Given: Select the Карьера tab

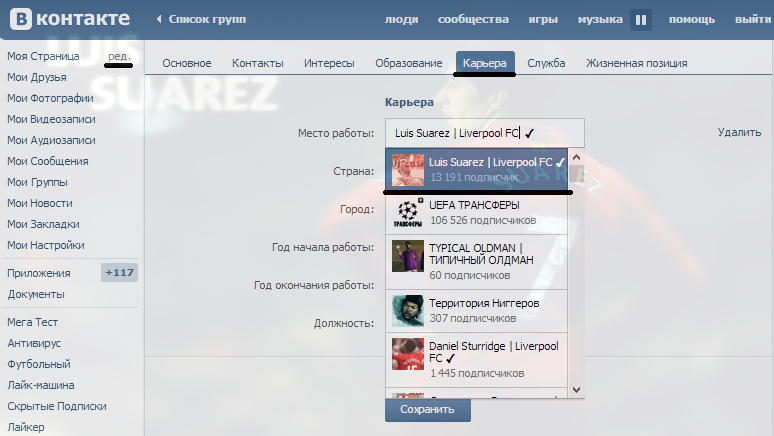Looking at the screenshot, I should point(485,63).
